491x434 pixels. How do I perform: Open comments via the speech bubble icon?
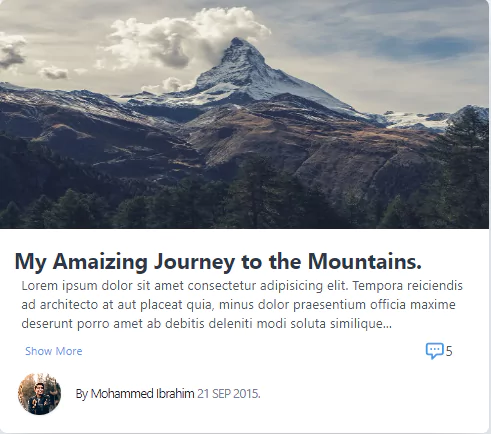coord(434,351)
